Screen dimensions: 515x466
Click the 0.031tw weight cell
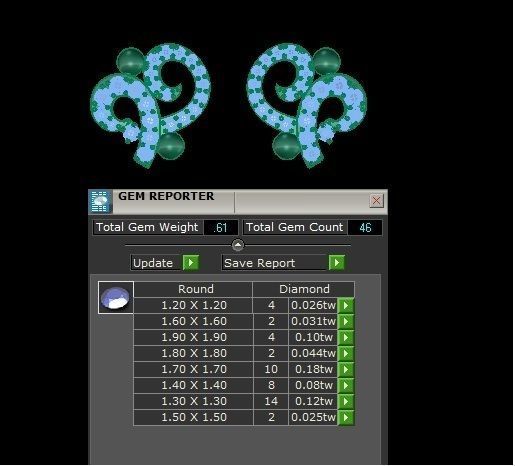(x=313, y=321)
